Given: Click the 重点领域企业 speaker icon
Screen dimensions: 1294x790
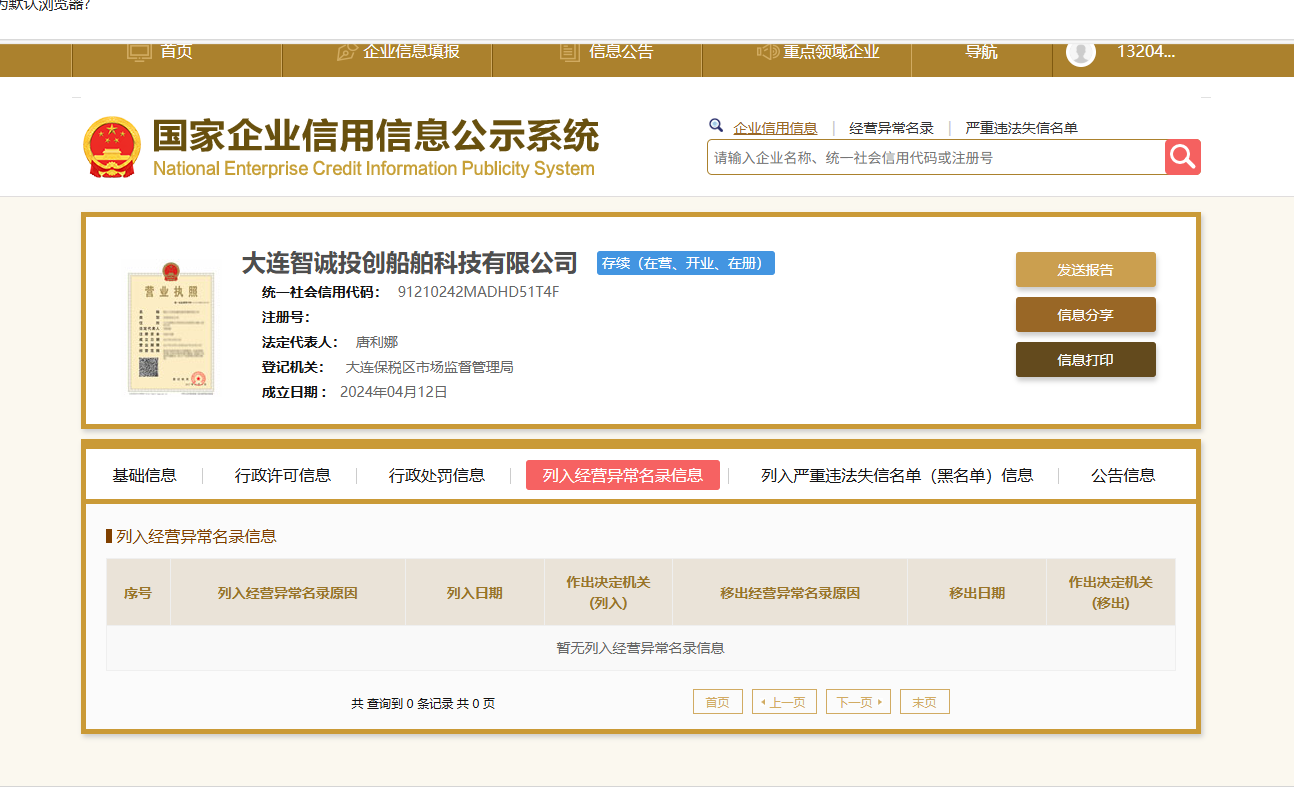Looking at the screenshot, I should (x=767, y=52).
